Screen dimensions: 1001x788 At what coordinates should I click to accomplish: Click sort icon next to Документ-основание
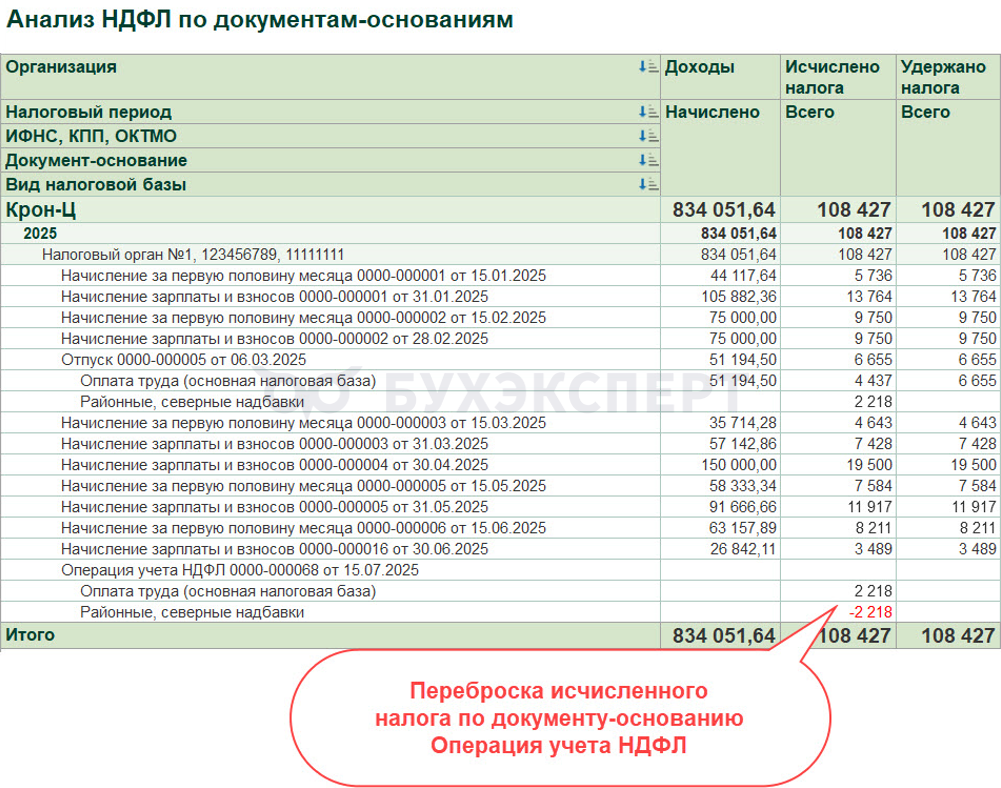click(x=649, y=160)
